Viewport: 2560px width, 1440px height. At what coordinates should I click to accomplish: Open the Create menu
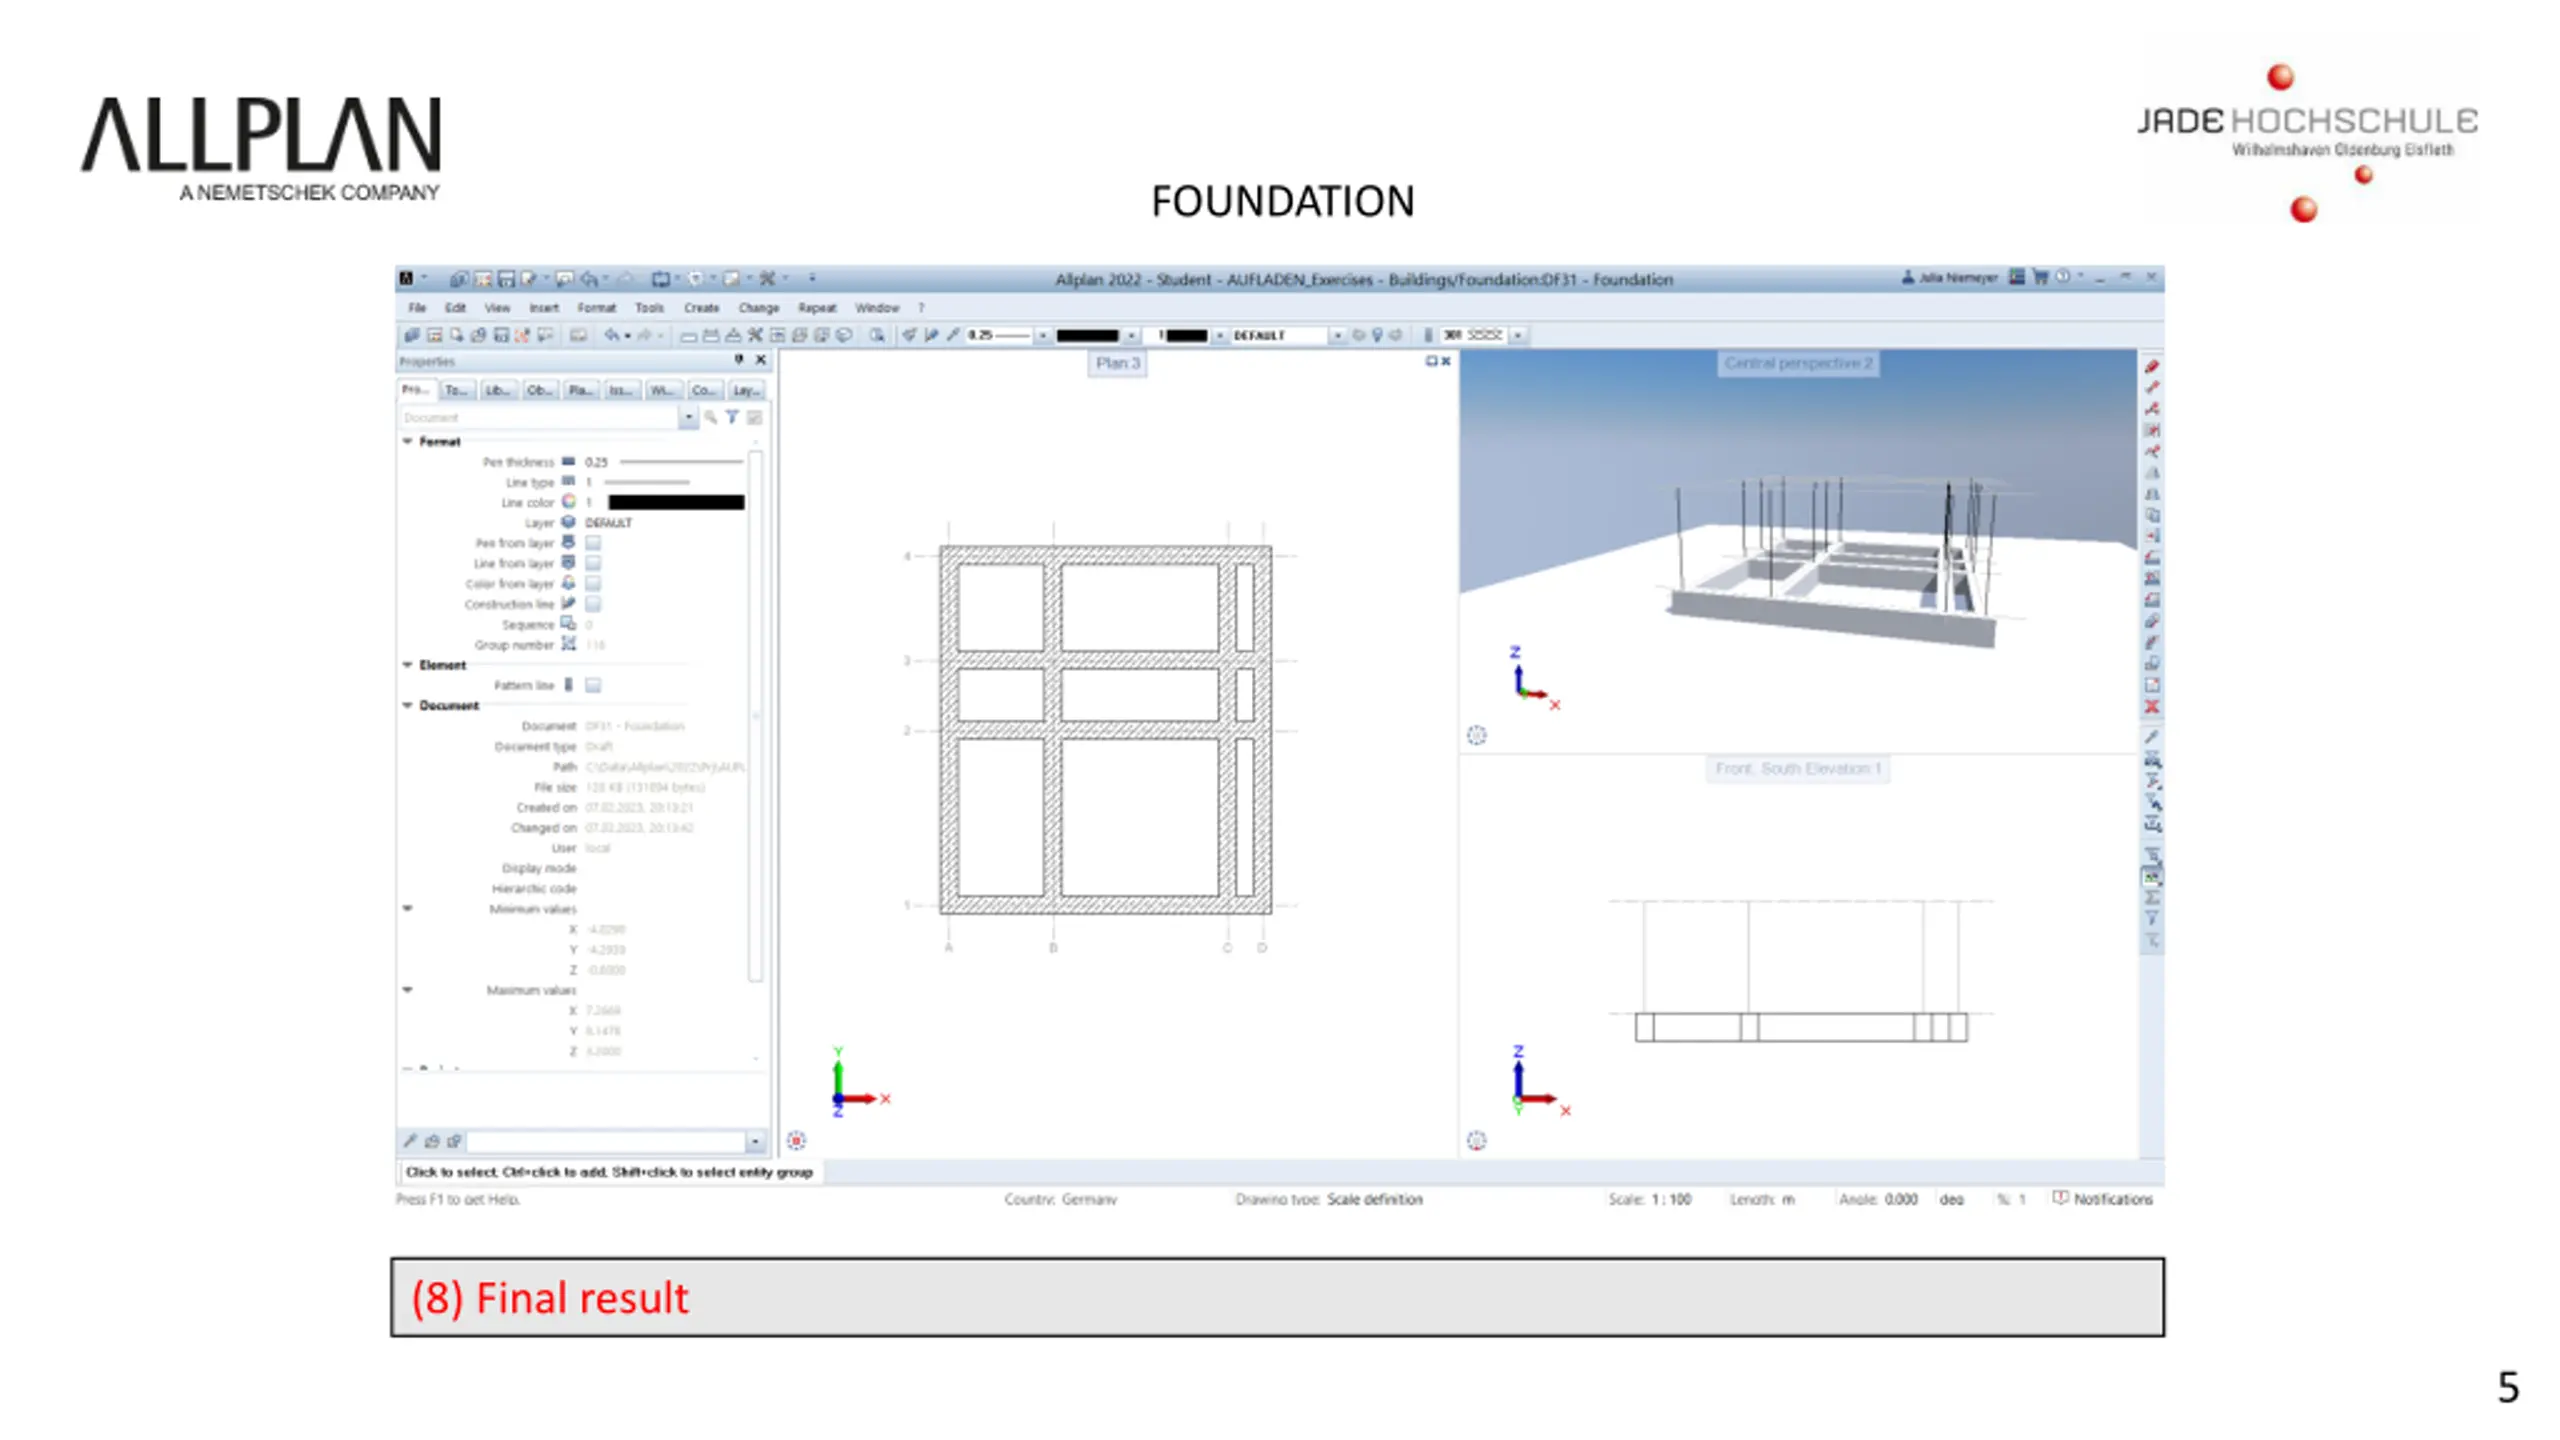701,307
